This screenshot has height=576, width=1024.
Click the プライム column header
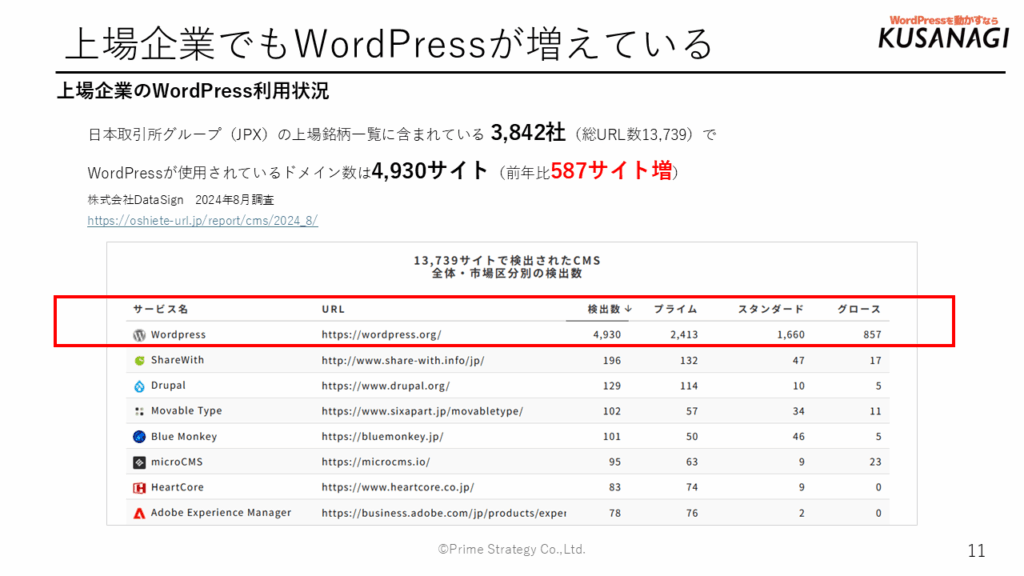point(676,309)
